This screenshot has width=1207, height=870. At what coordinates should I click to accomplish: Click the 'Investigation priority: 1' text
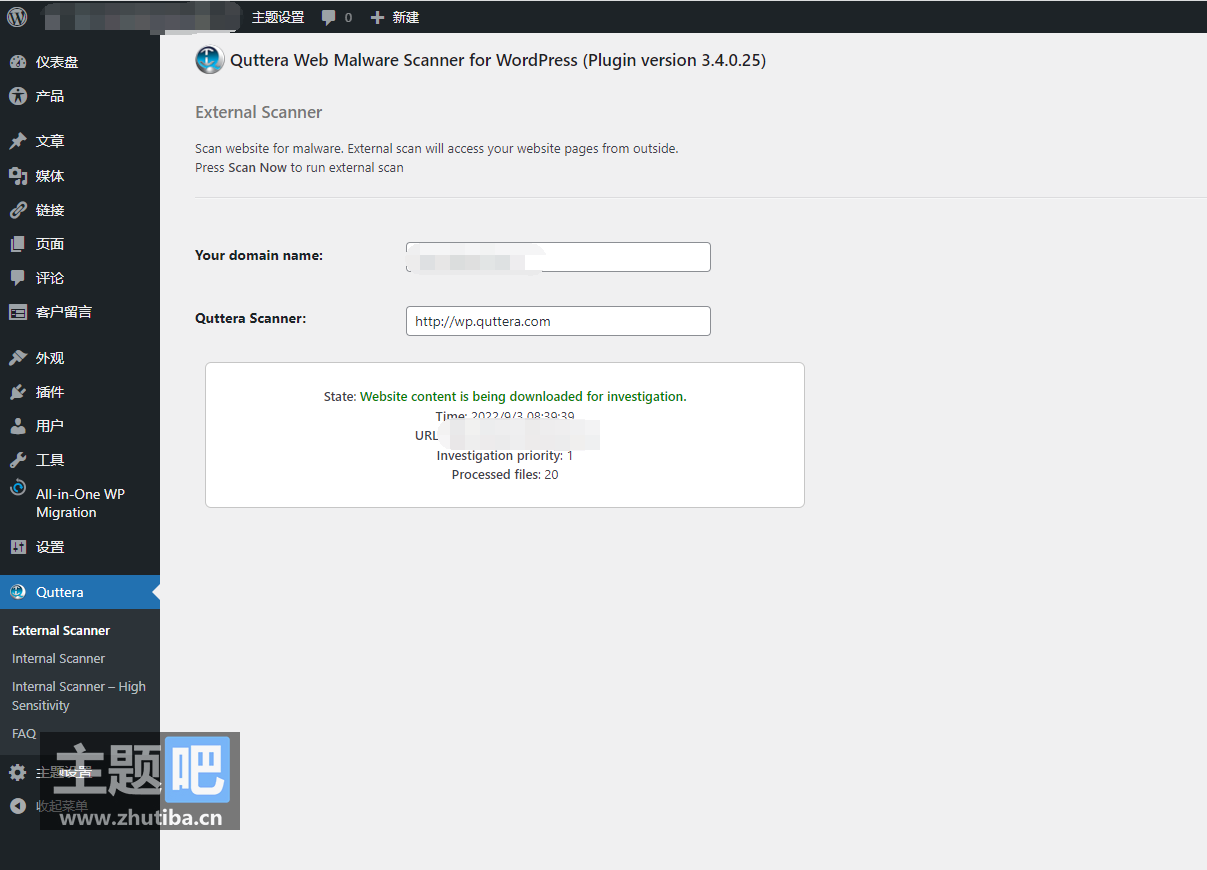tap(505, 456)
